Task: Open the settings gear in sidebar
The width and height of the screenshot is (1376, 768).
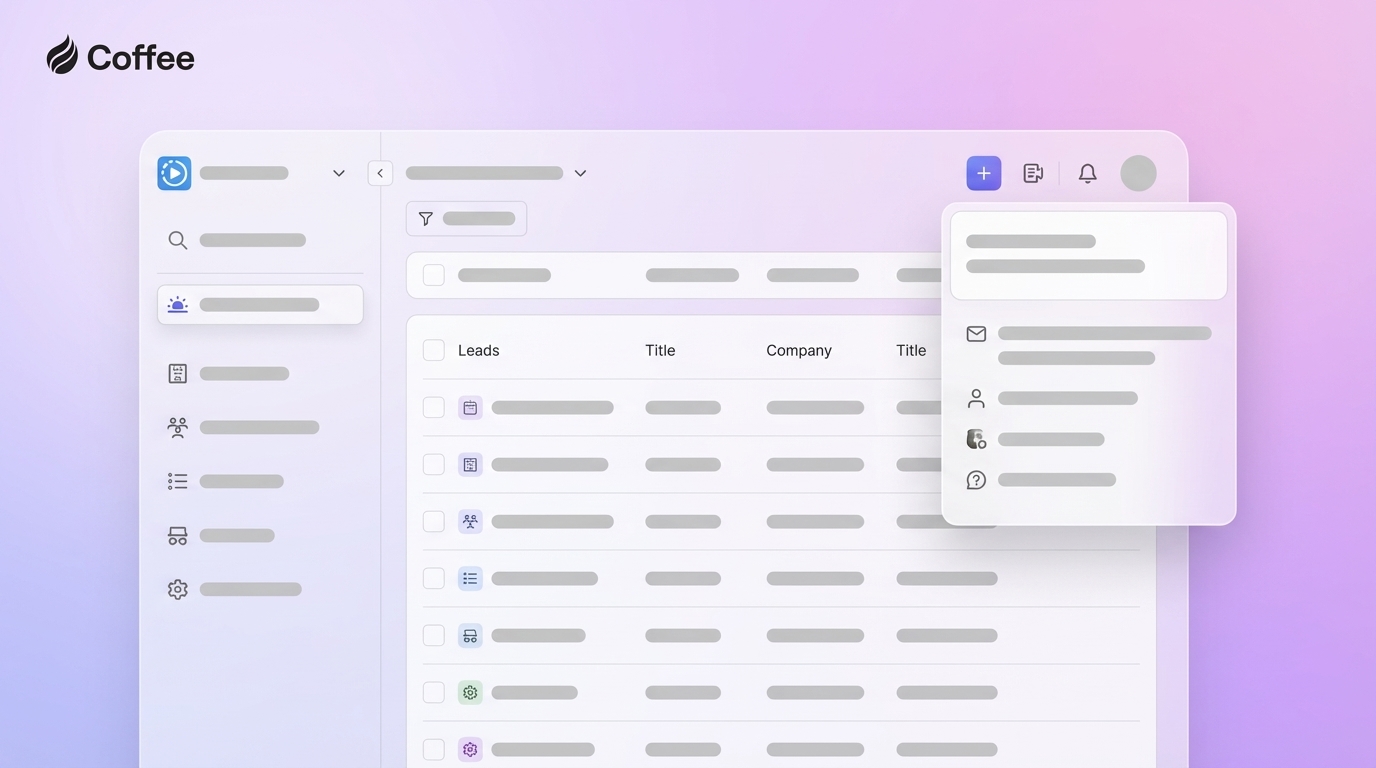Action: click(x=178, y=589)
